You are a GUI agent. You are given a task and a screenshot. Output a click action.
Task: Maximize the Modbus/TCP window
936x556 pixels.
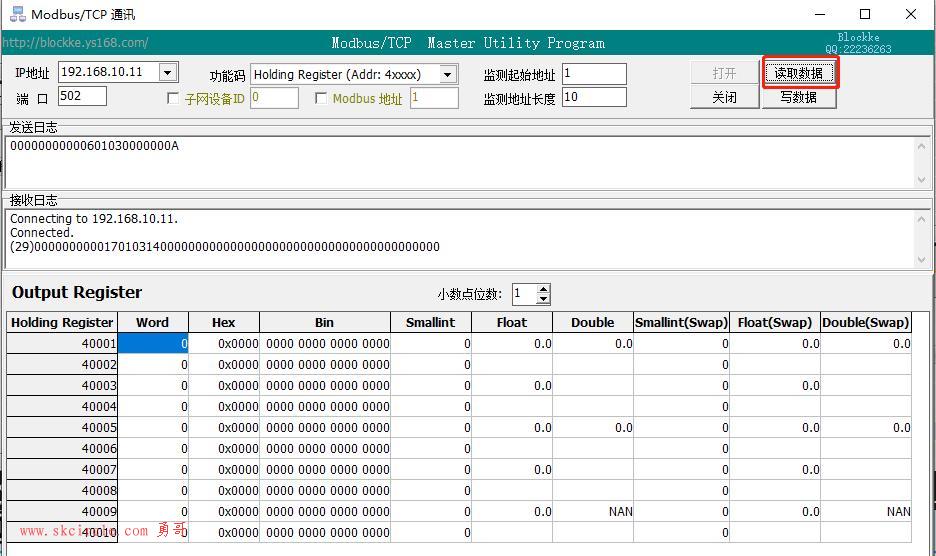[865, 14]
